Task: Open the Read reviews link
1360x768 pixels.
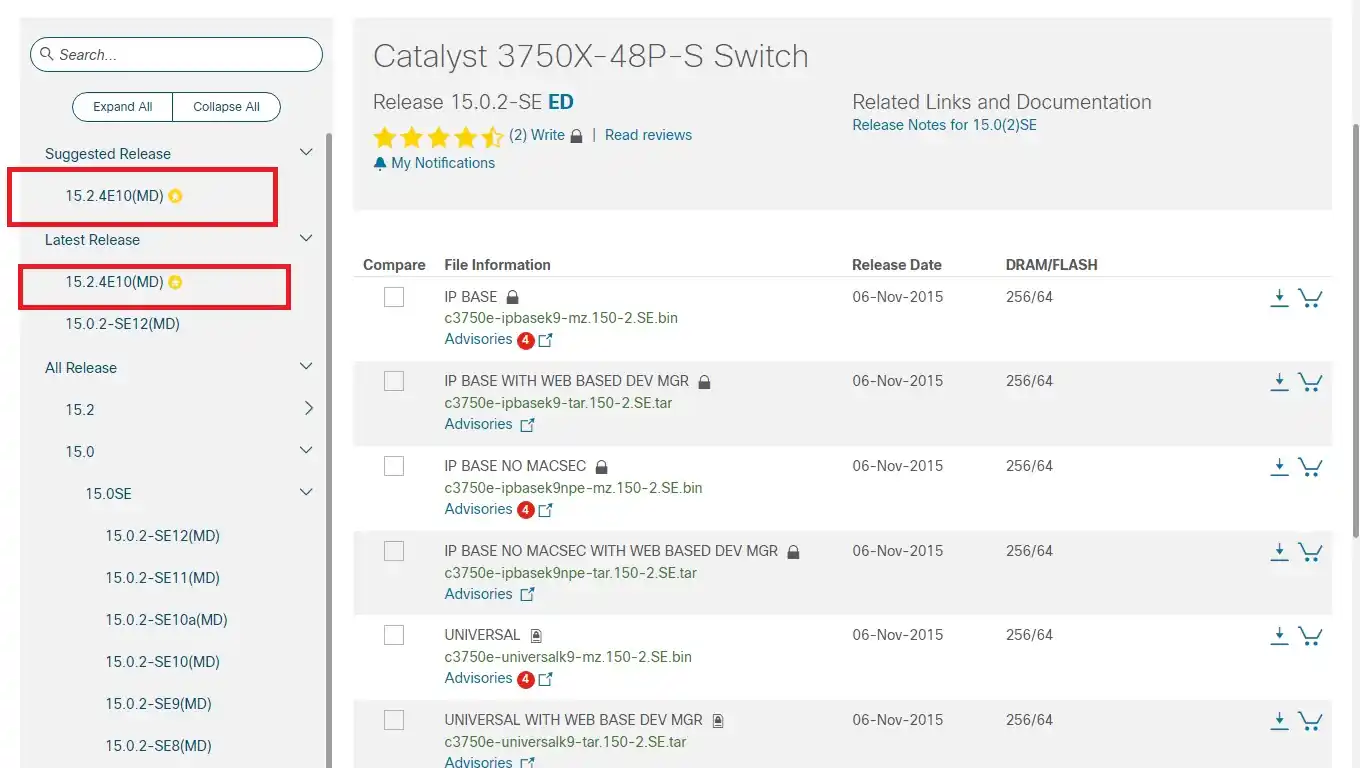Action: click(648, 135)
